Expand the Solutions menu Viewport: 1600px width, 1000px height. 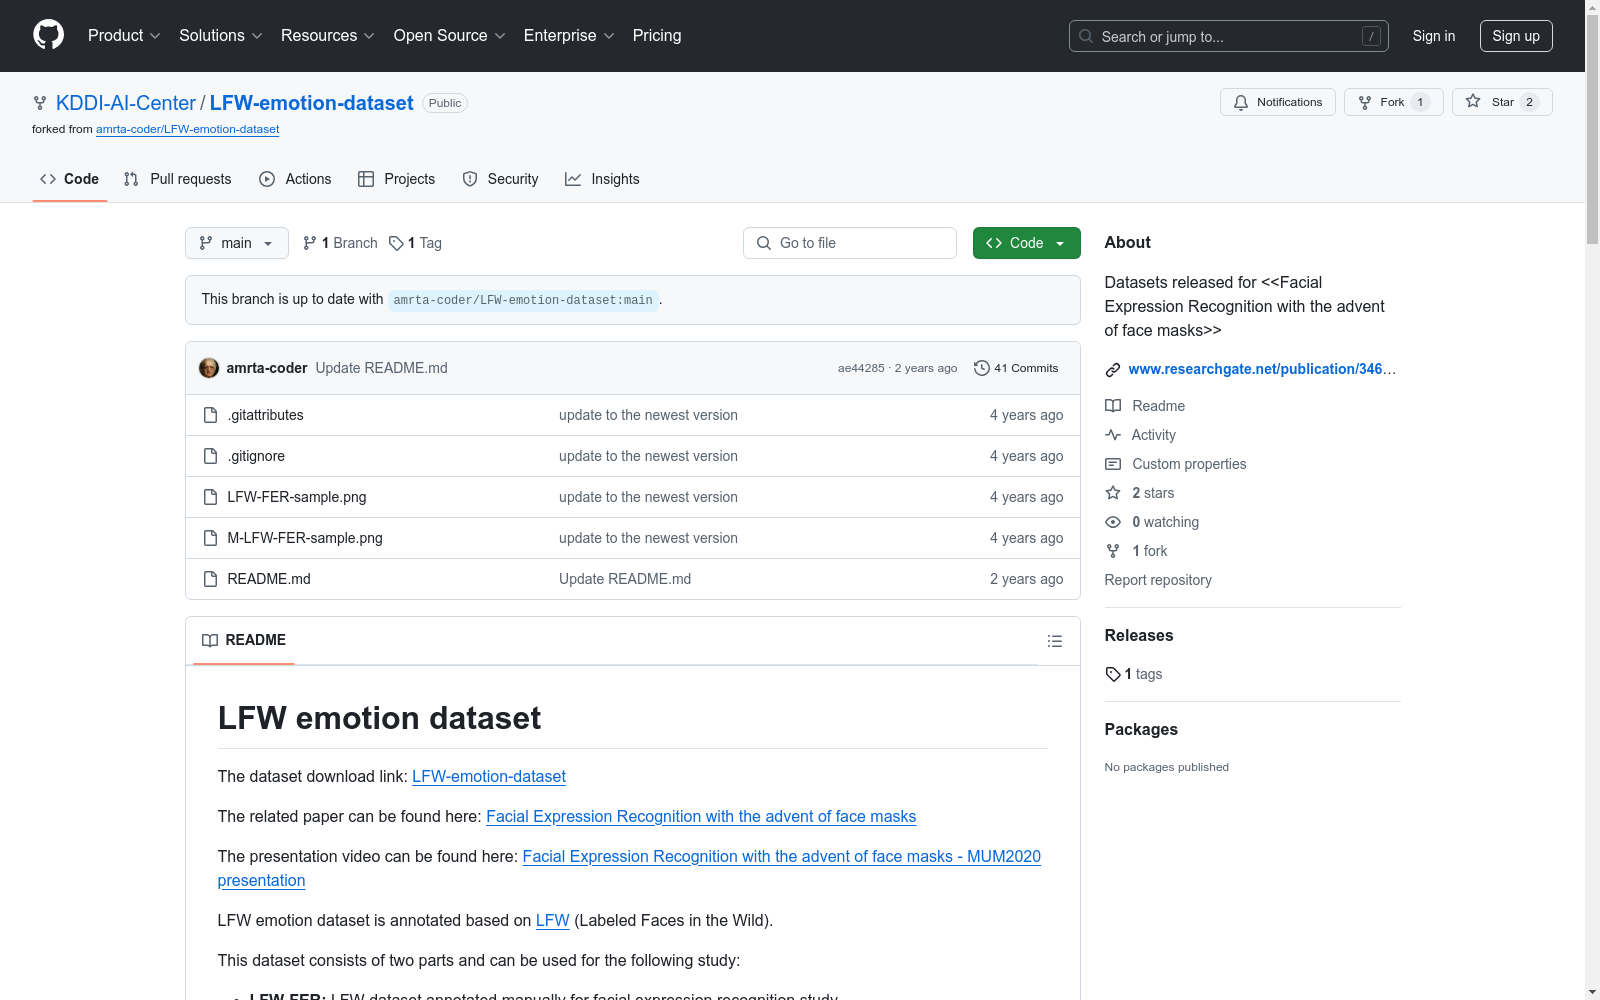(221, 36)
